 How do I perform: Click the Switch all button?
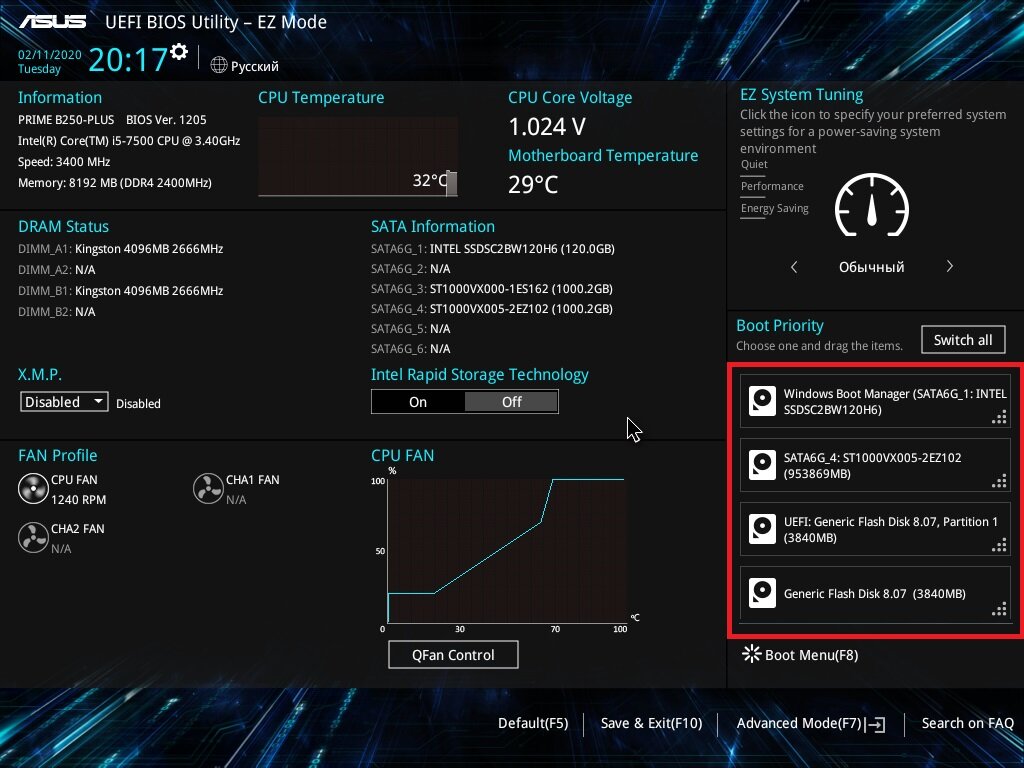(x=963, y=340)
